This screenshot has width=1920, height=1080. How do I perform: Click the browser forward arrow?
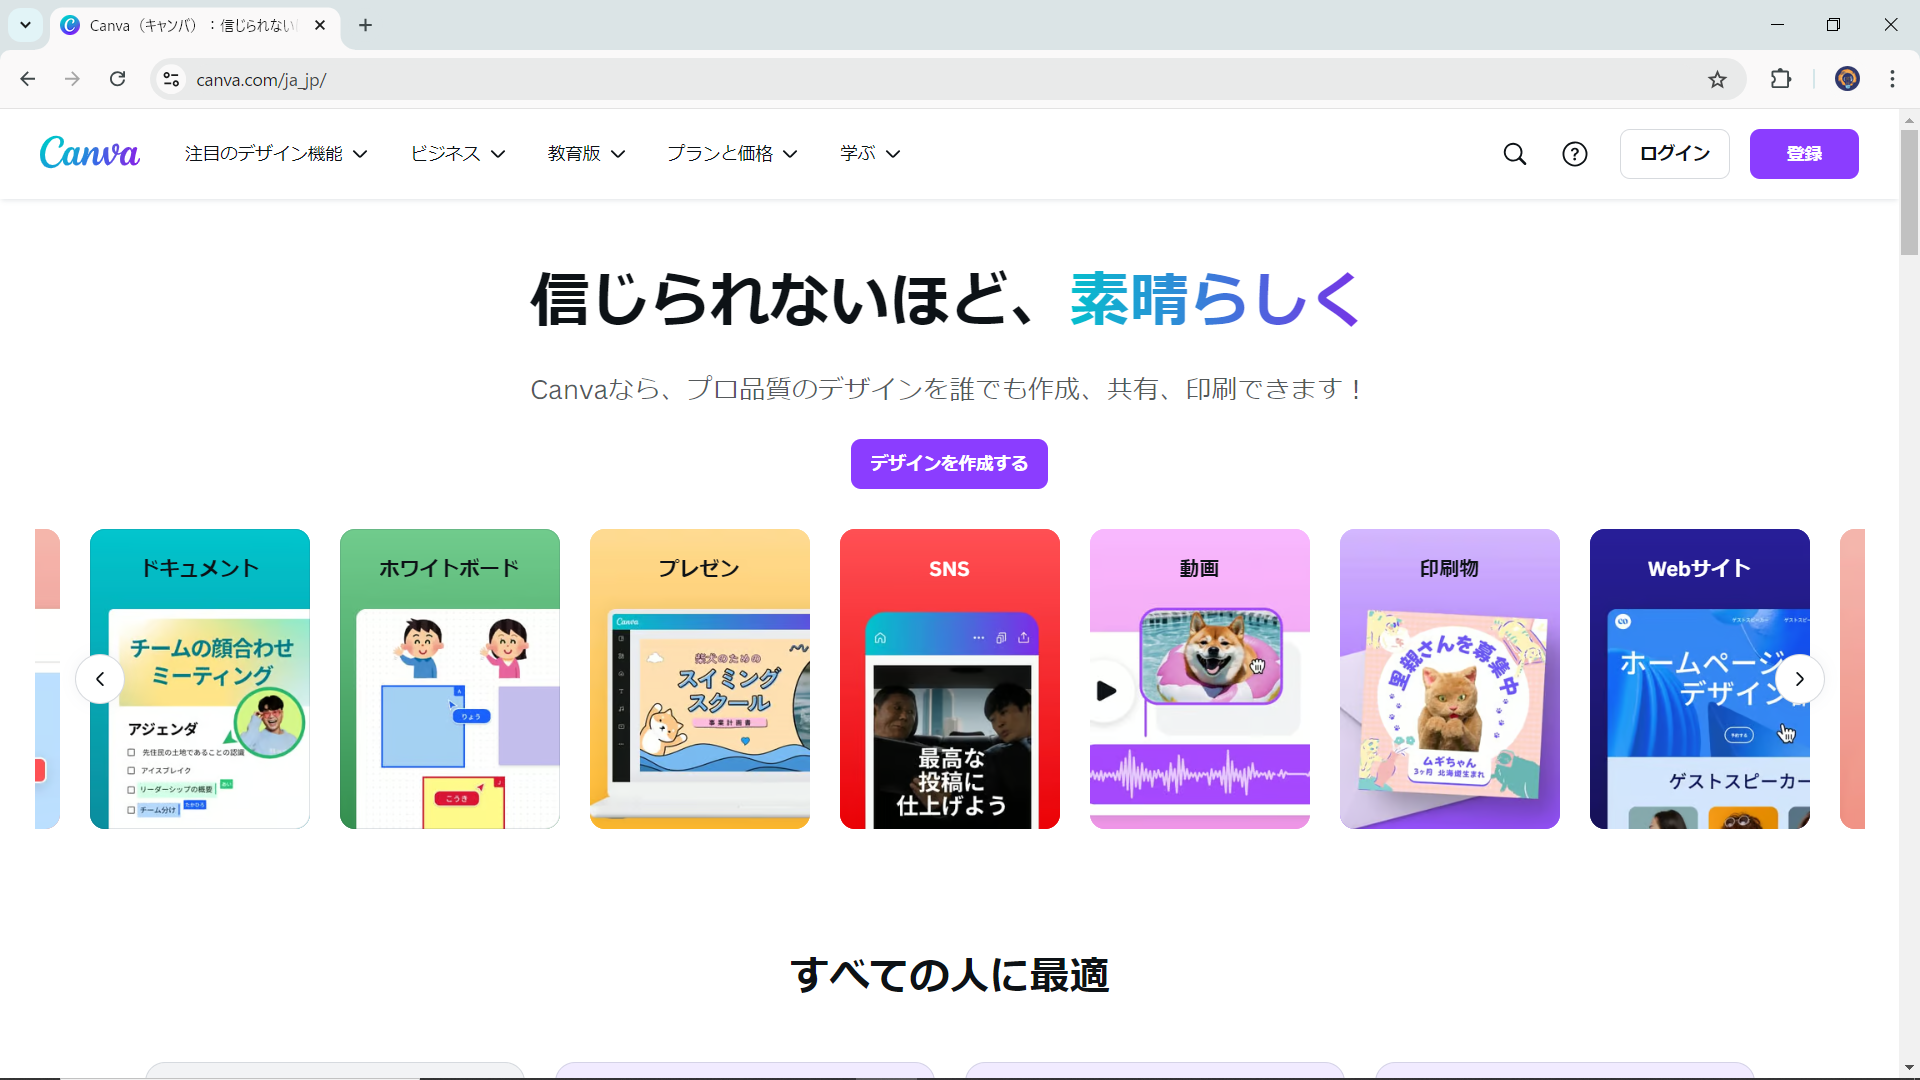(x=72, y=79)
